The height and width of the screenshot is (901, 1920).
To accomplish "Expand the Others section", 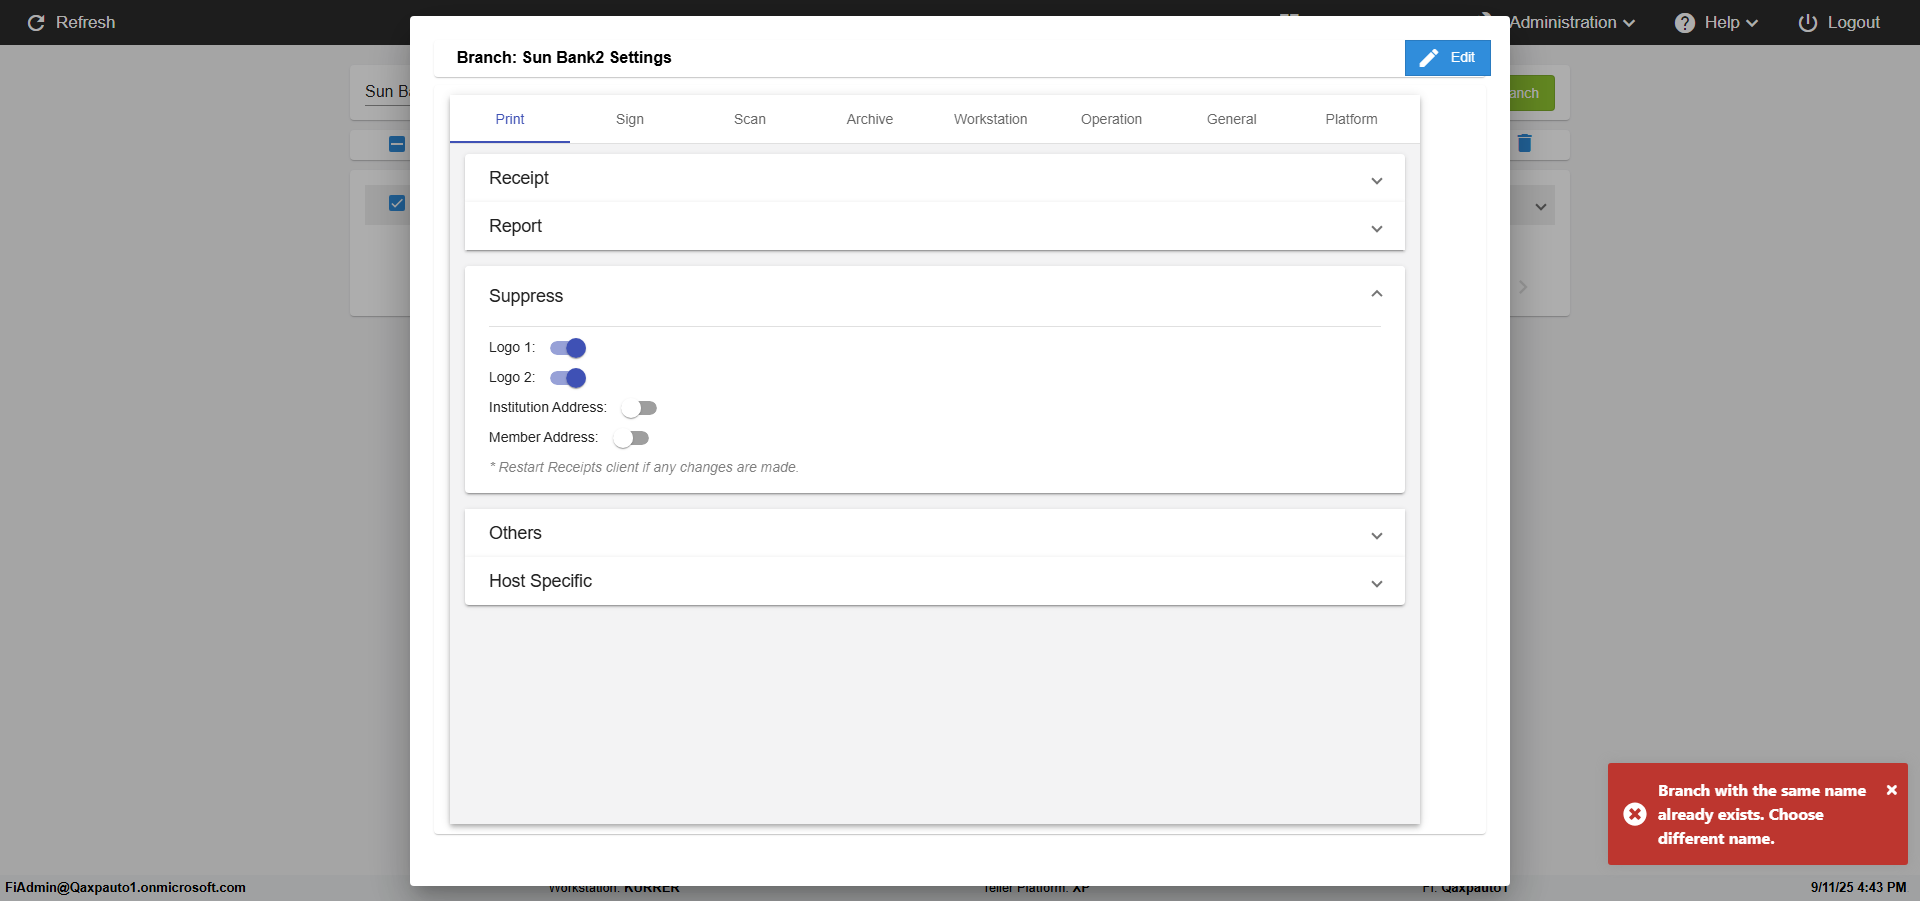I will tap(1377, 536).
